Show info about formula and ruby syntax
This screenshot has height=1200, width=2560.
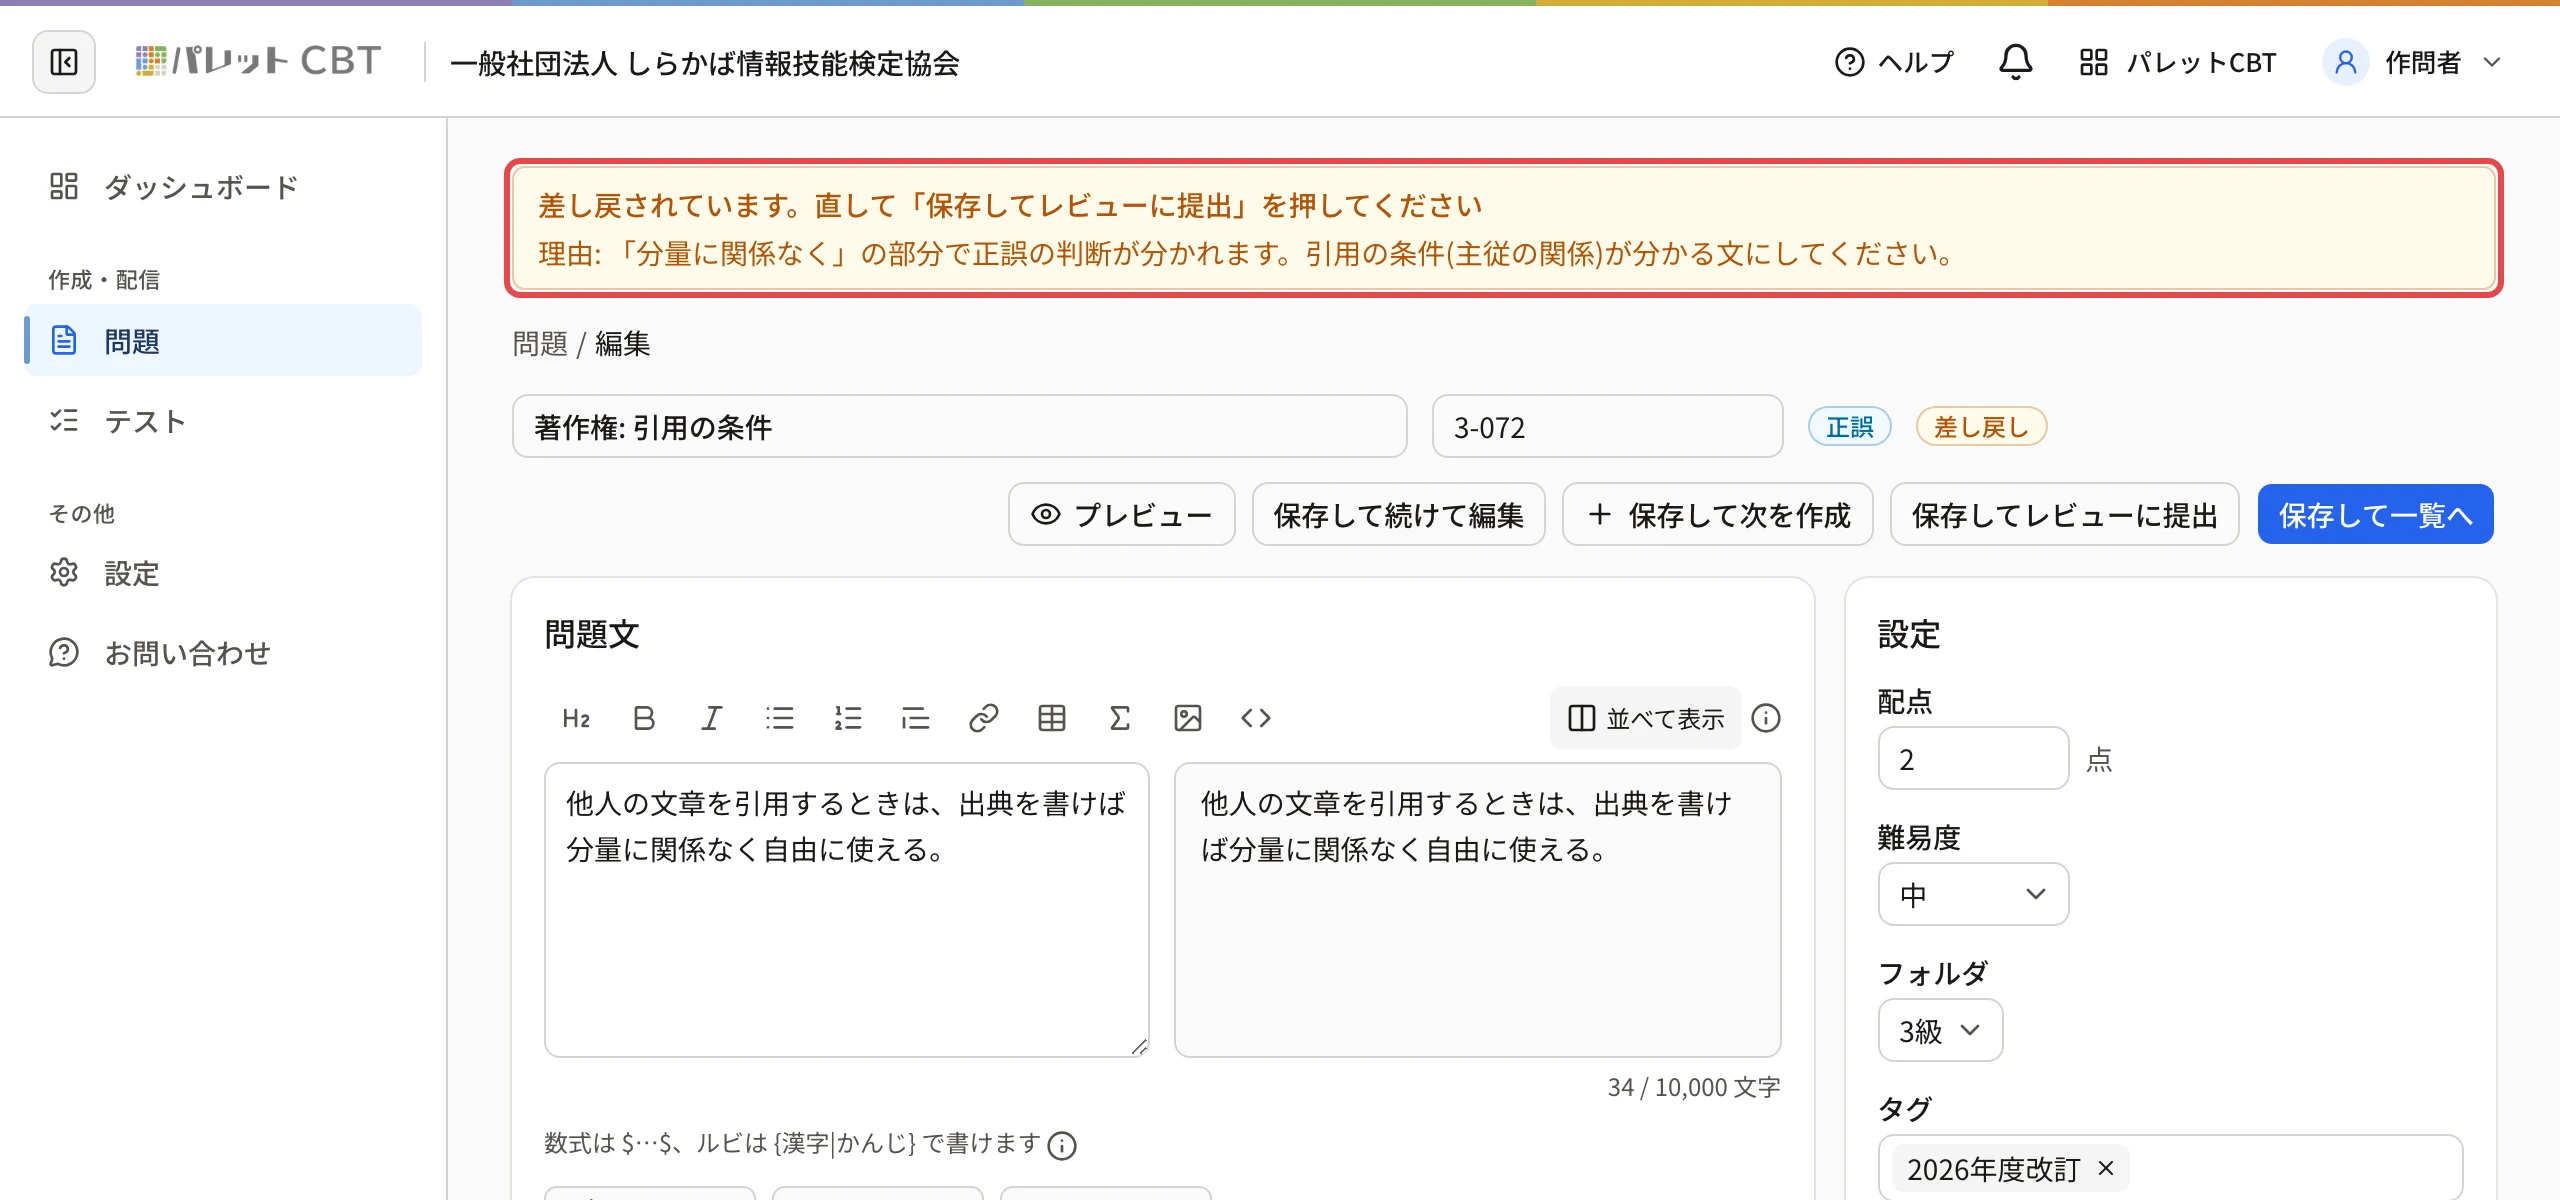(x=1062, y=1145)
